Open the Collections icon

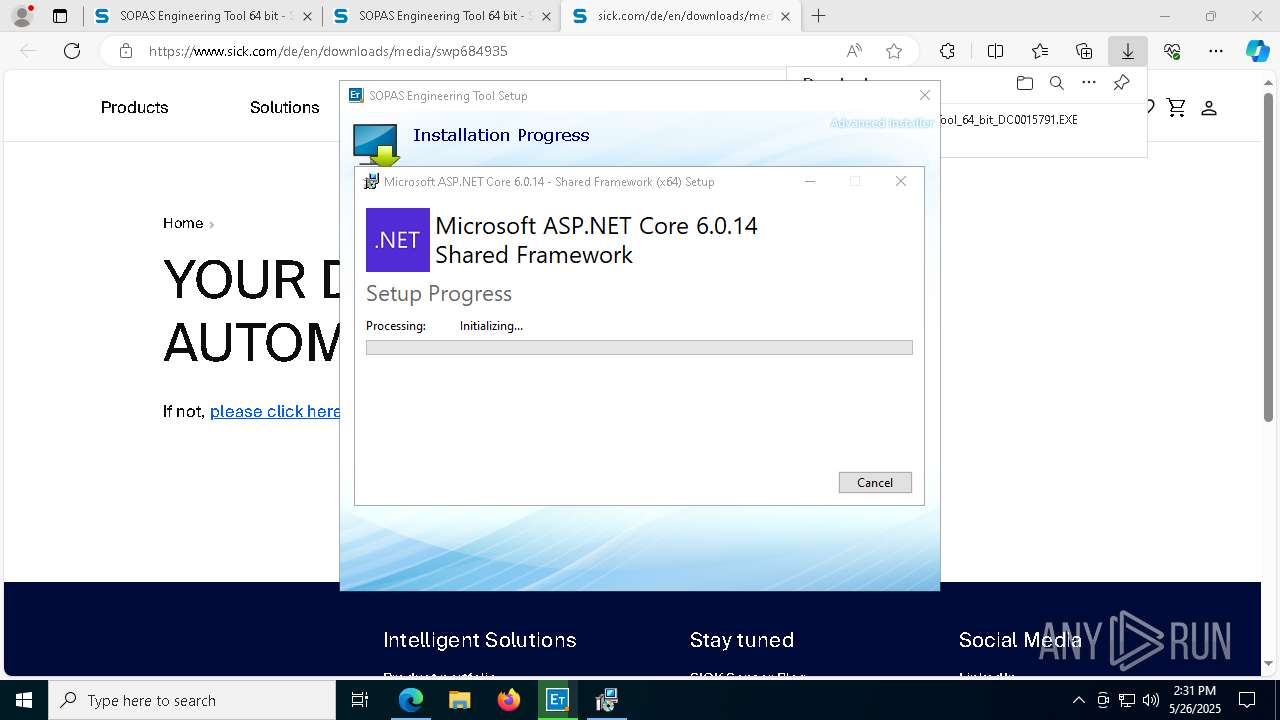tap(1084, 51)
